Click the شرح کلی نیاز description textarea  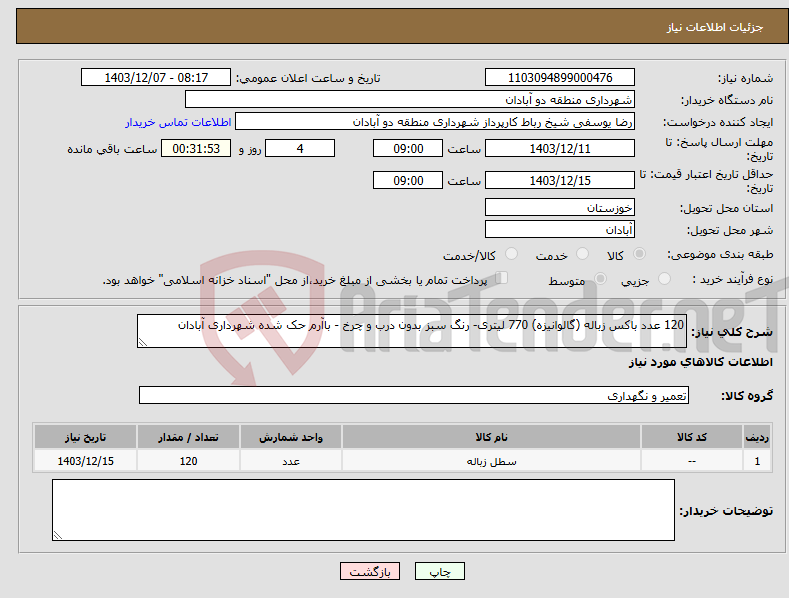point(412,331)
